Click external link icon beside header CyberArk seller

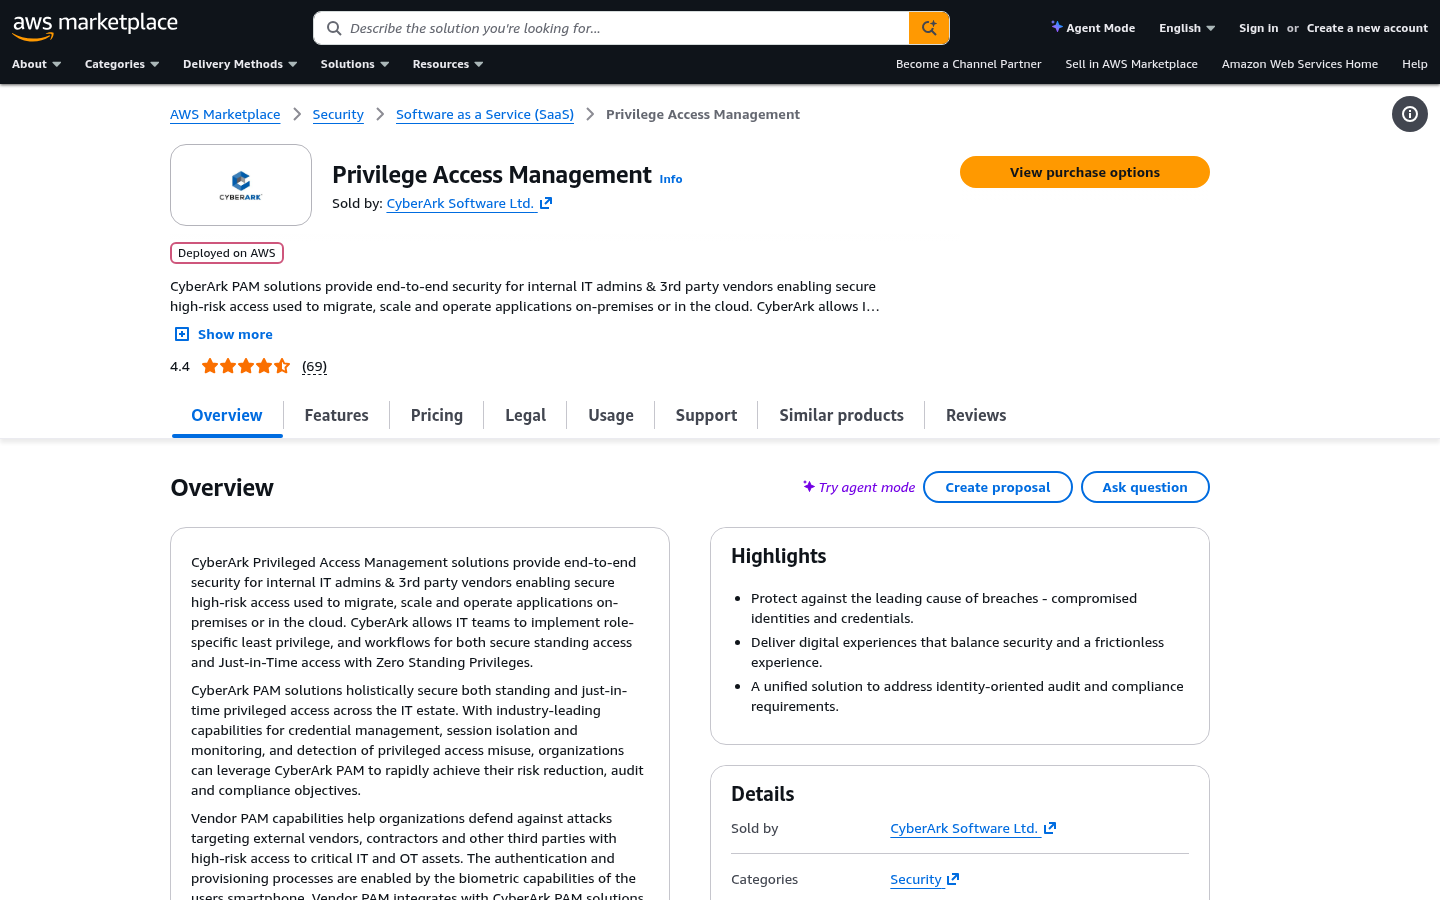click(546, 203)
